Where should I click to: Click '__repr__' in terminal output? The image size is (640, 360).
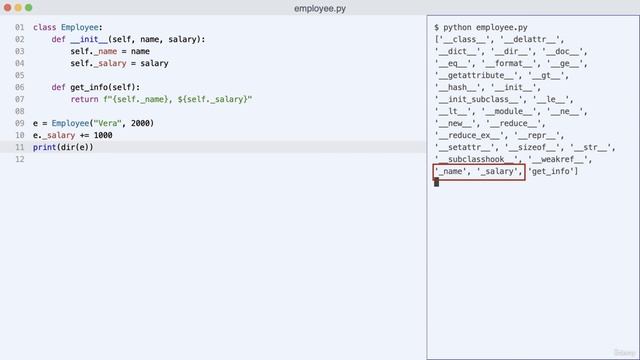point(537,135)
